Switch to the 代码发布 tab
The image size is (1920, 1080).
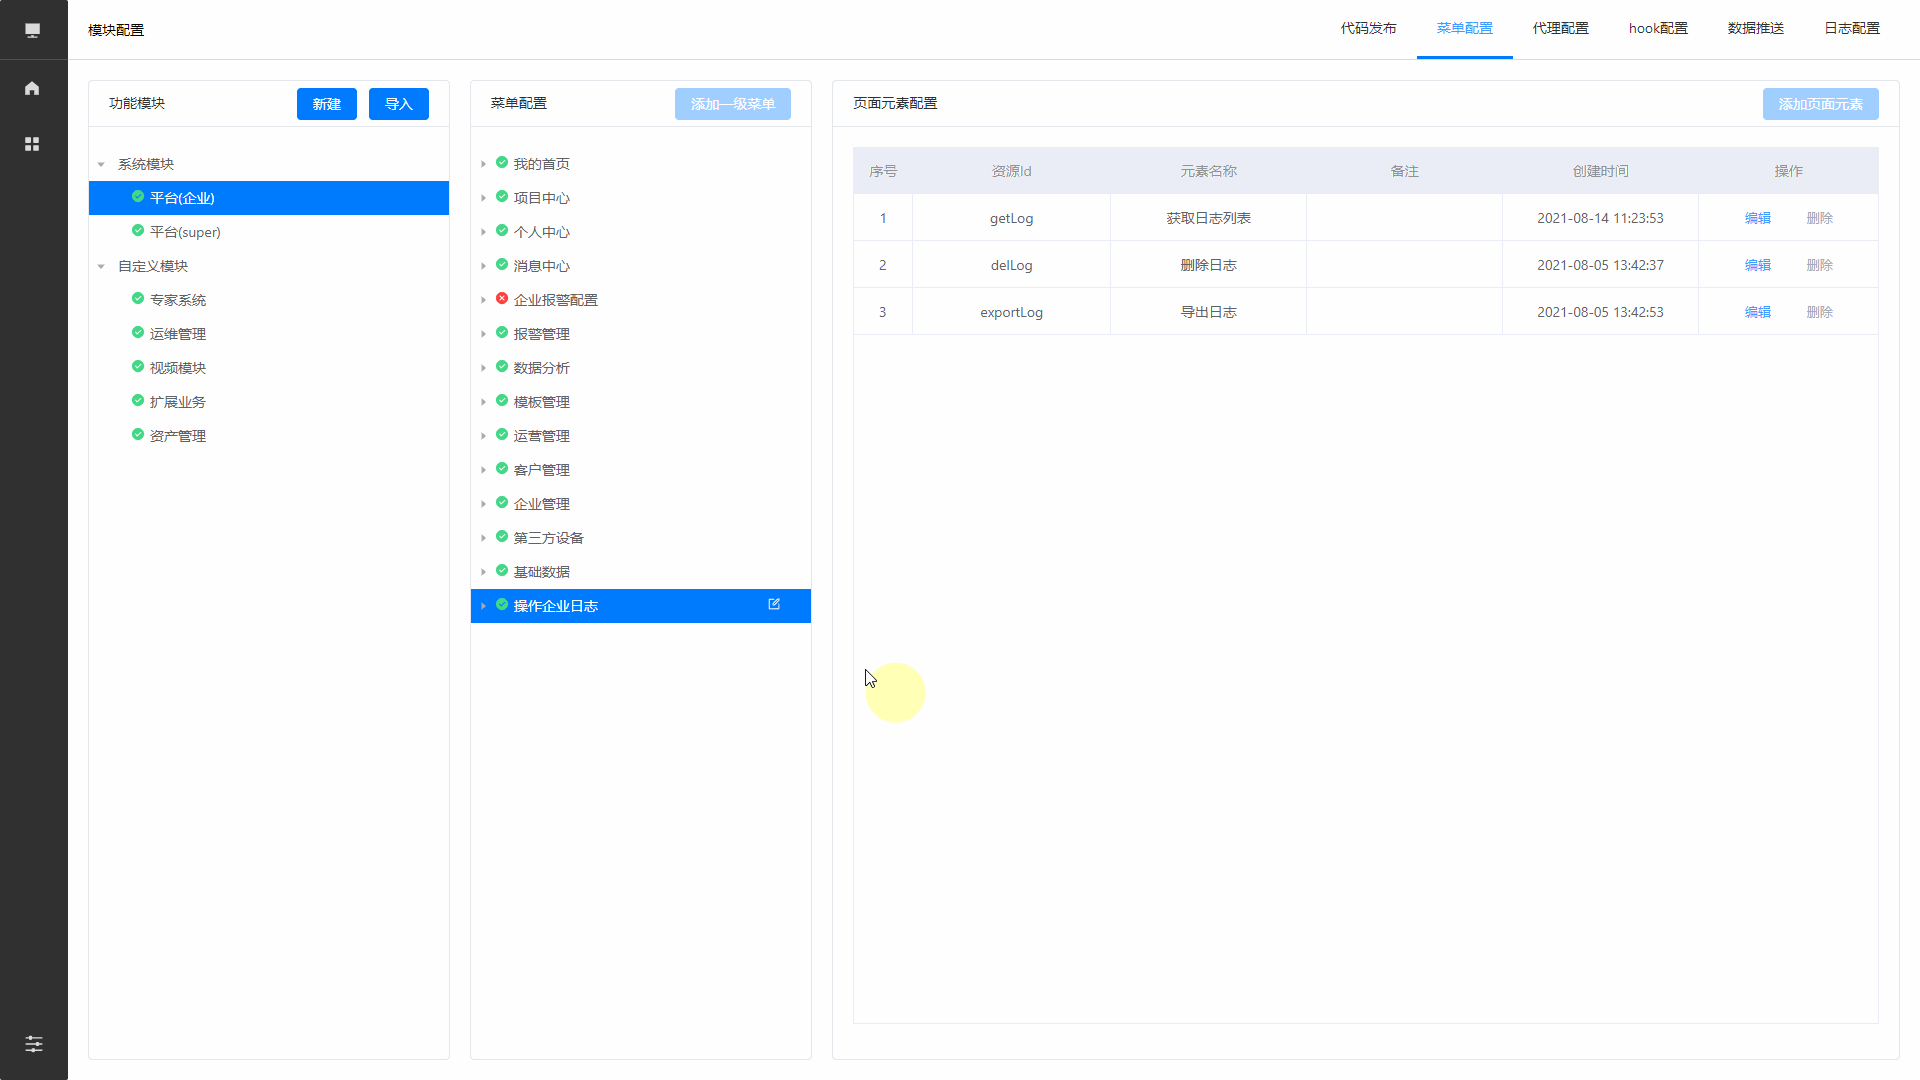coord(1368,28)
